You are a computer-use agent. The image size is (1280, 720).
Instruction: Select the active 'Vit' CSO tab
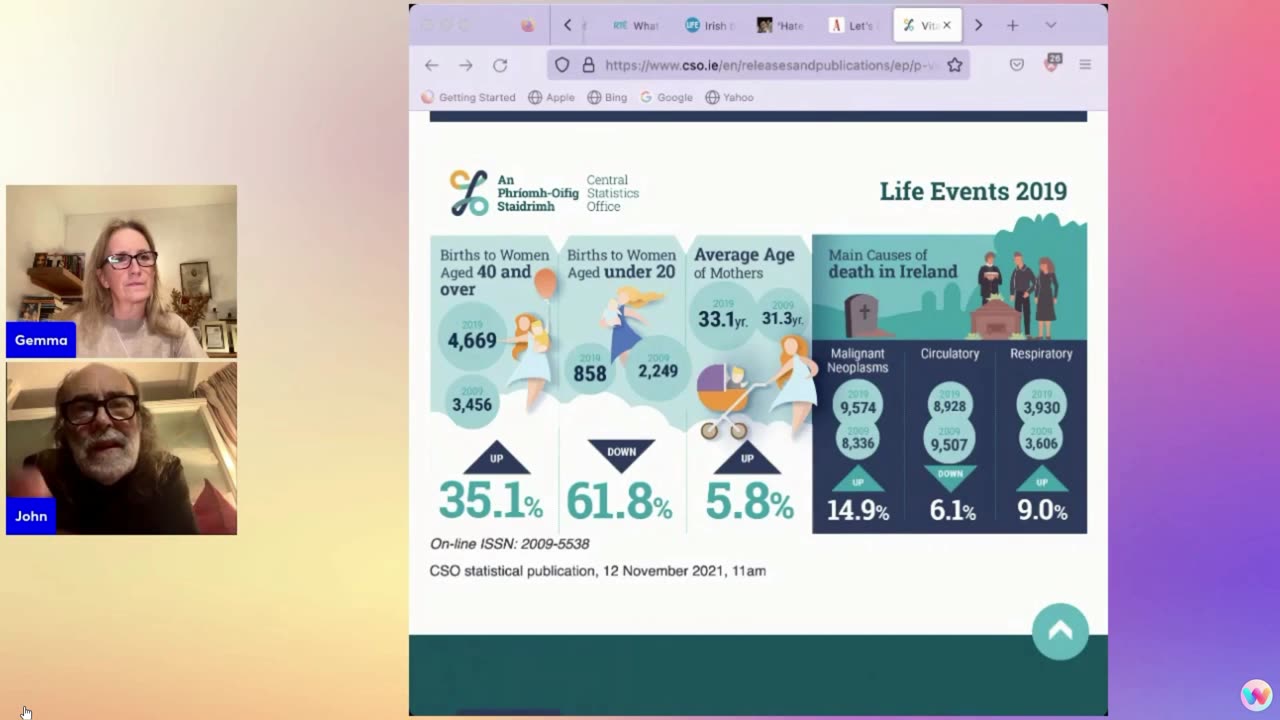tap(920, 25)
